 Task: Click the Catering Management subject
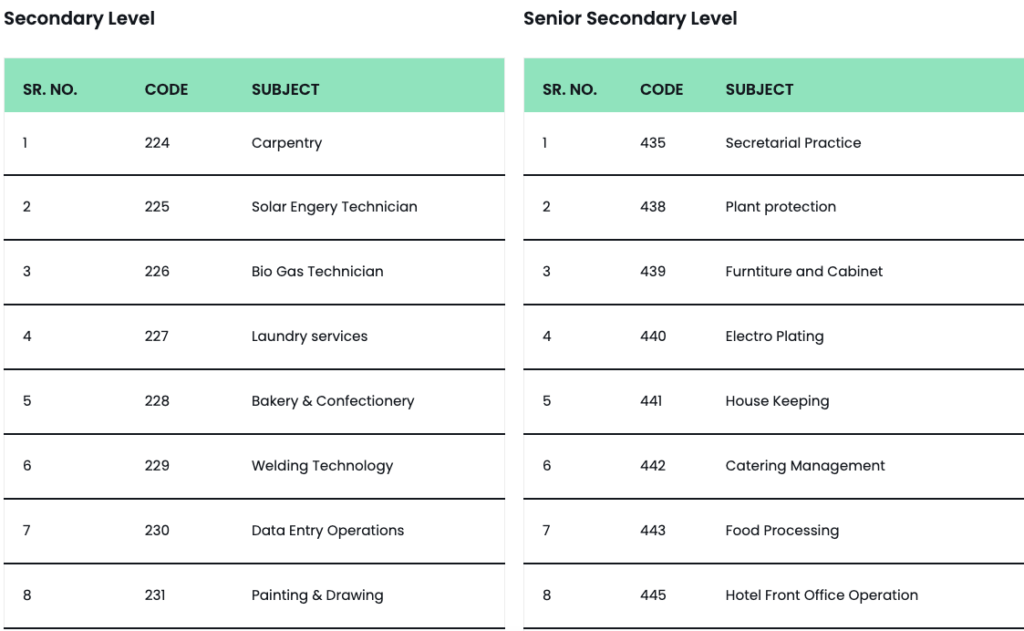tap(805, 466)
